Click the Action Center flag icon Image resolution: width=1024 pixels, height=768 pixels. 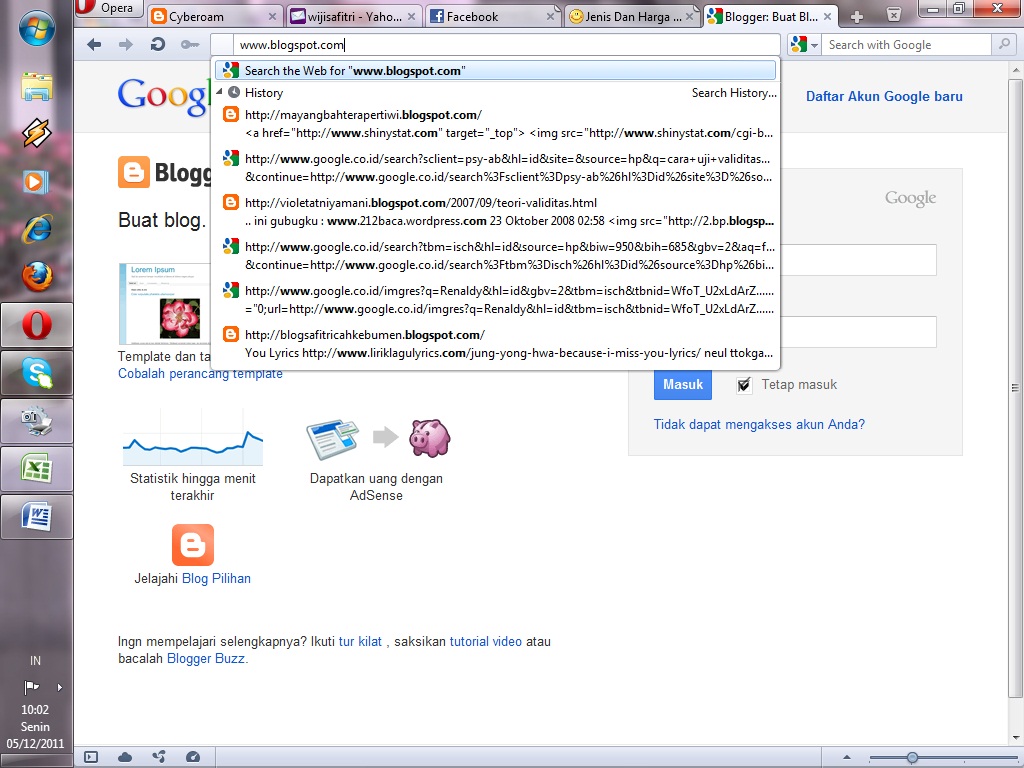31,687
